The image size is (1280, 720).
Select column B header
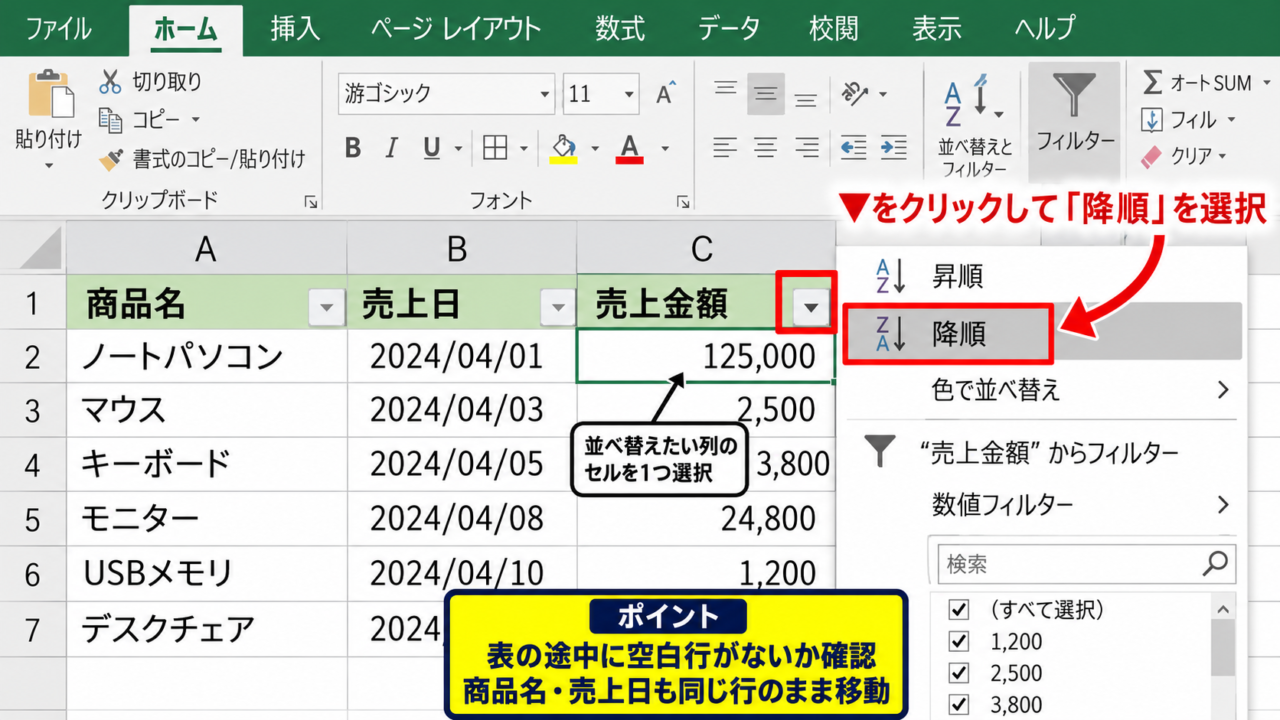(462, 249)
